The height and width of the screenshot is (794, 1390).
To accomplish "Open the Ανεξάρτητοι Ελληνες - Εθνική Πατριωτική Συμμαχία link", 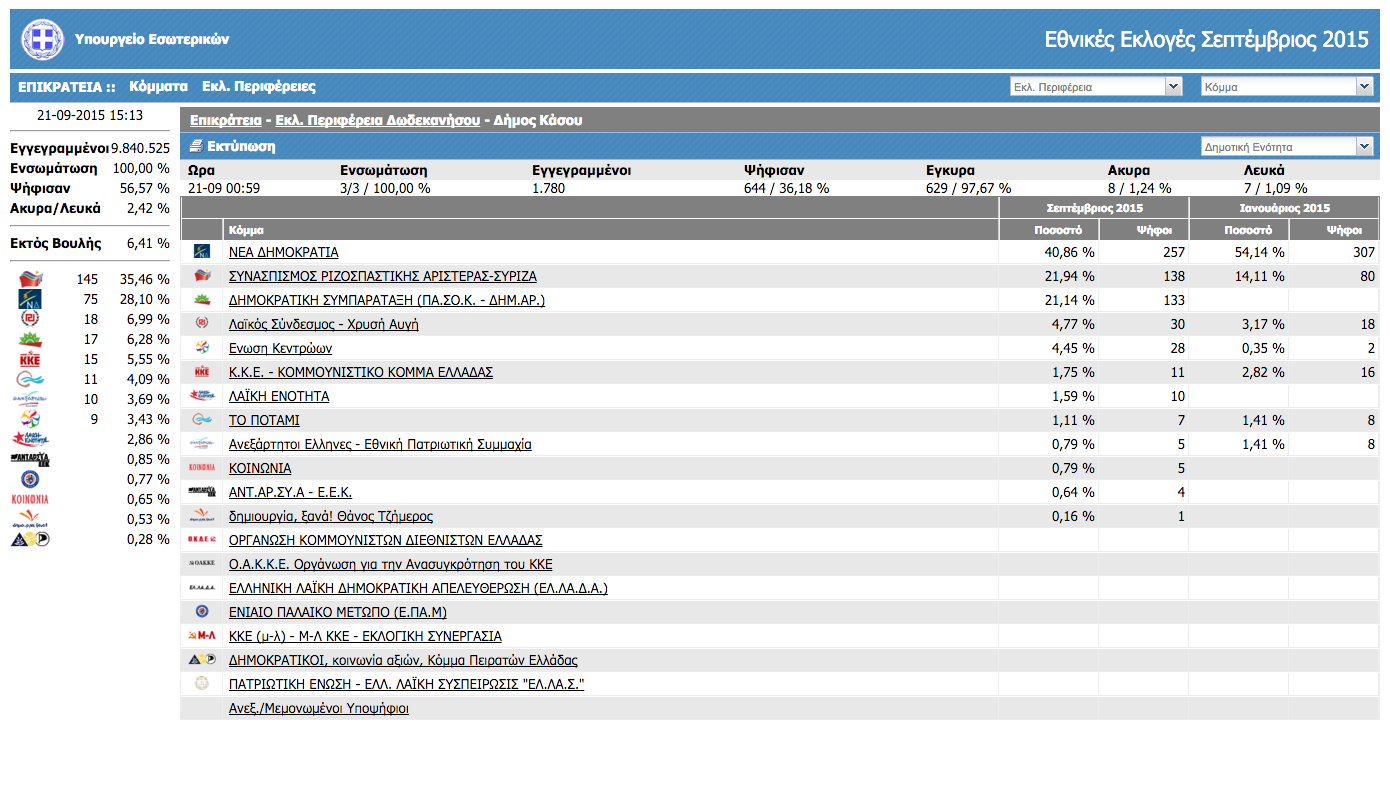I will tap(380, 444).
